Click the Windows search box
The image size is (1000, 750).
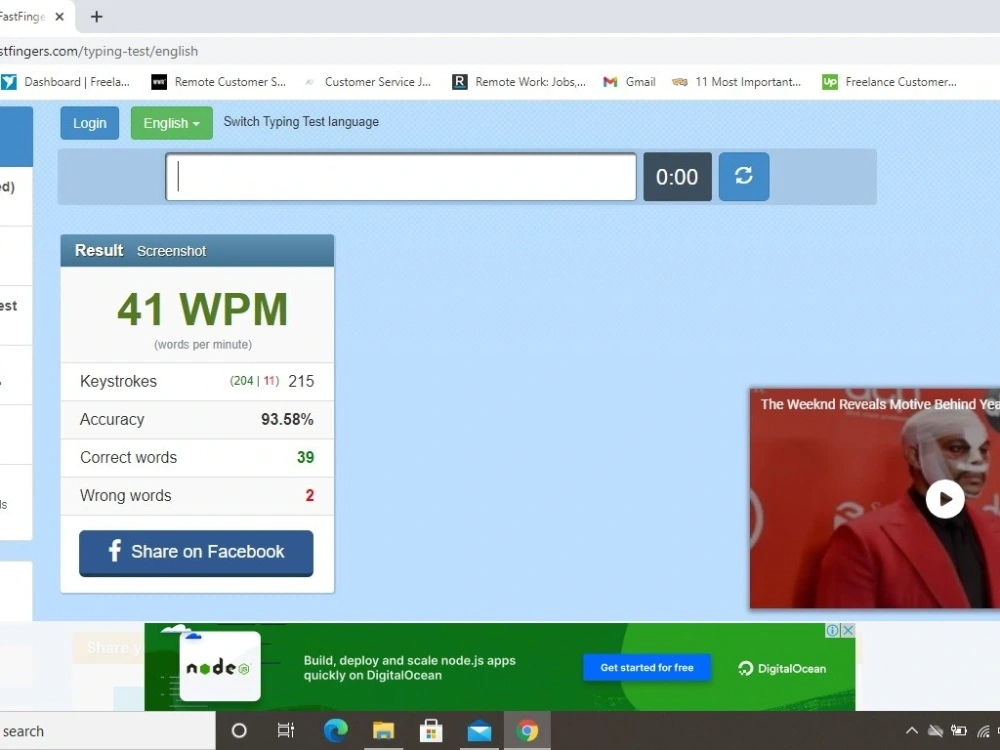[x=107, y=731]
